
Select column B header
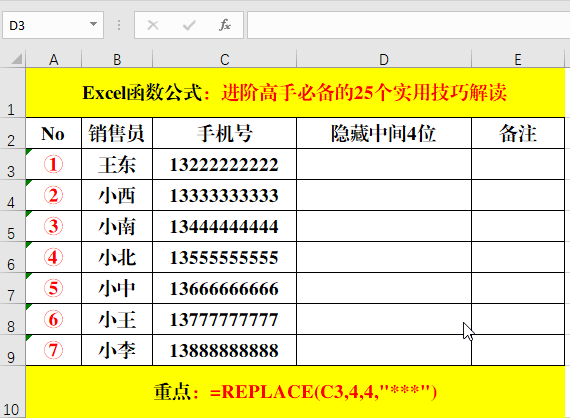tap(117, 59)
